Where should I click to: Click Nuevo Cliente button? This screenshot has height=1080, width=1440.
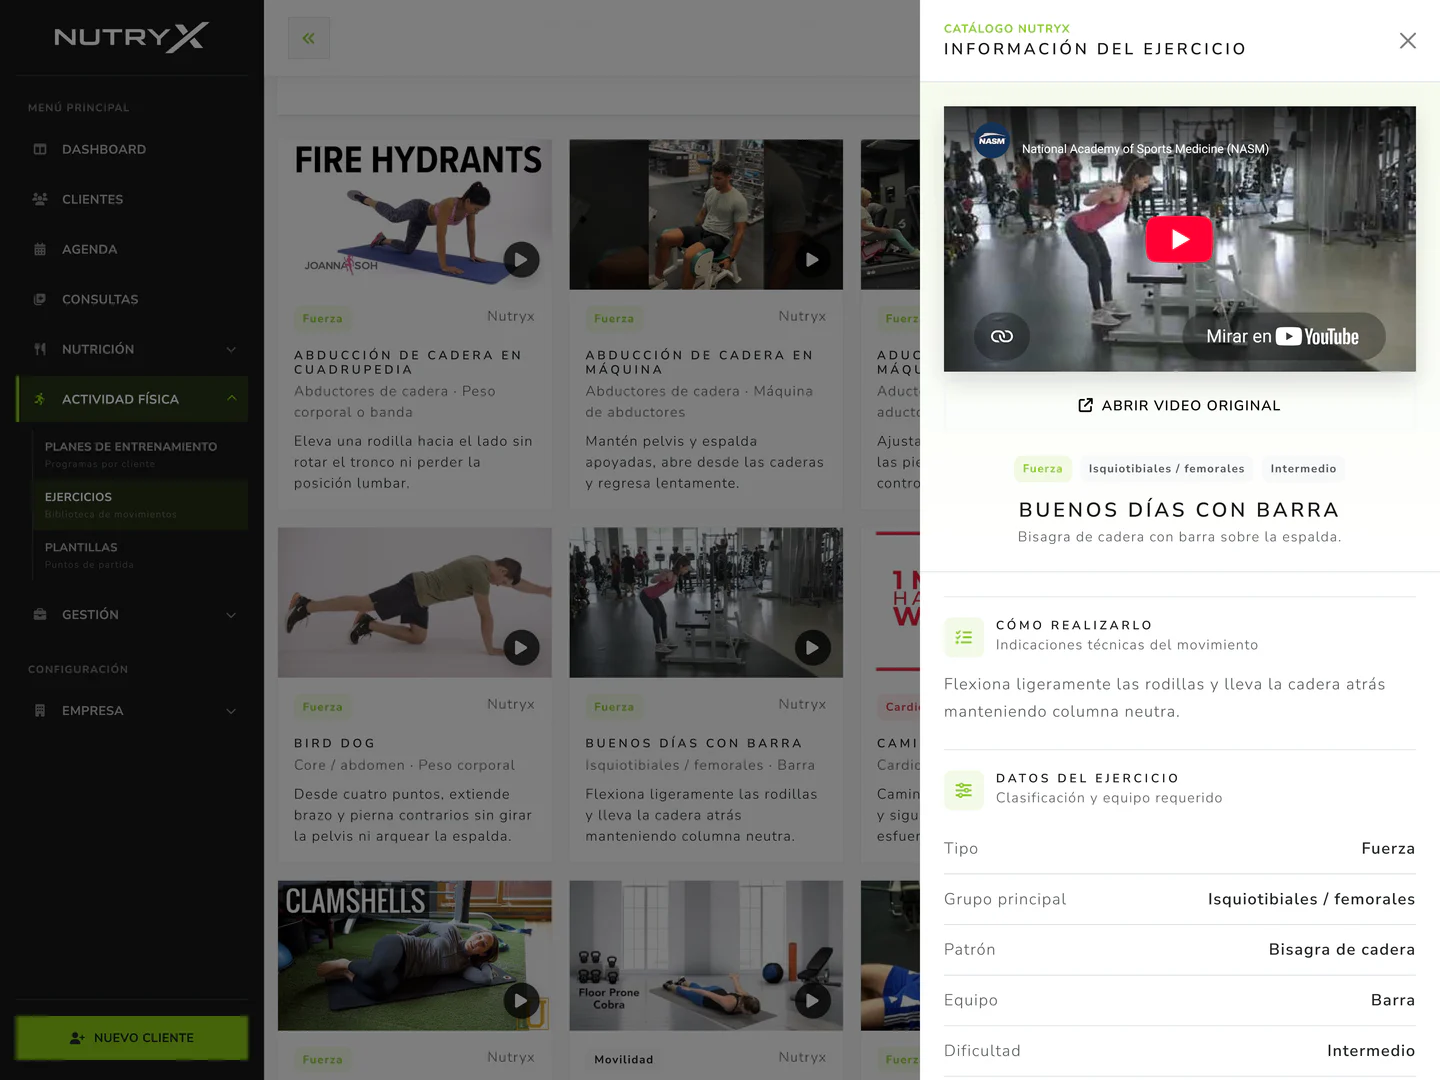click(131, 1038)
